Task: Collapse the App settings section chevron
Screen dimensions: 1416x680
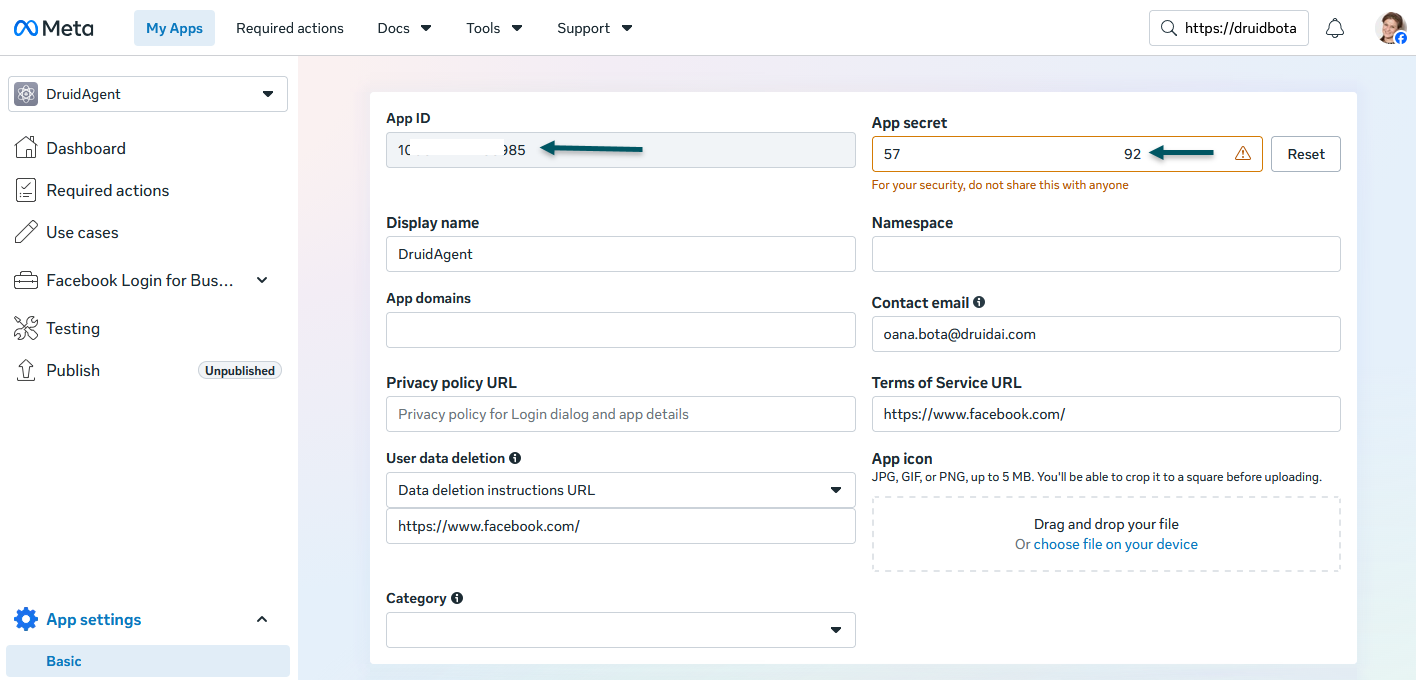Action: click(262, 619)
